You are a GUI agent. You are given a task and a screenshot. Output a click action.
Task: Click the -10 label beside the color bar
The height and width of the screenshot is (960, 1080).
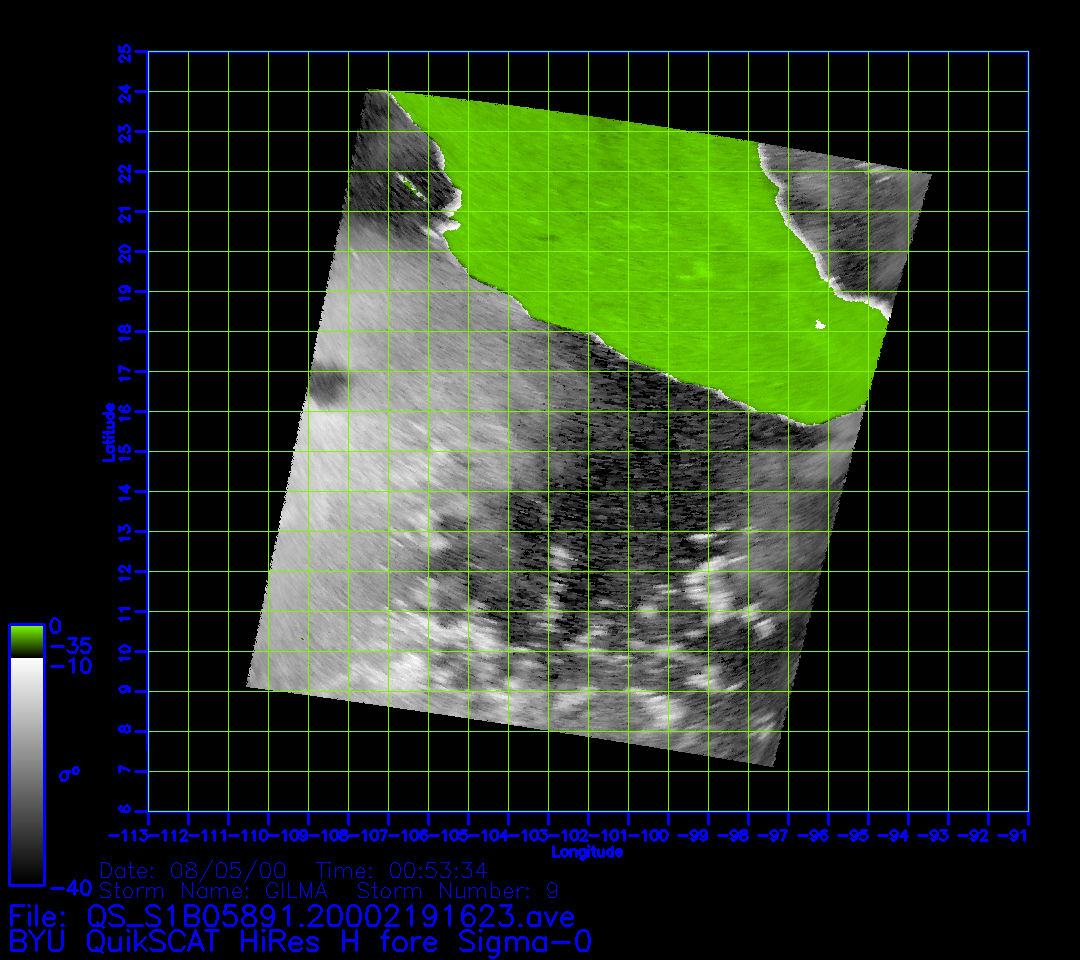(69, 666)
